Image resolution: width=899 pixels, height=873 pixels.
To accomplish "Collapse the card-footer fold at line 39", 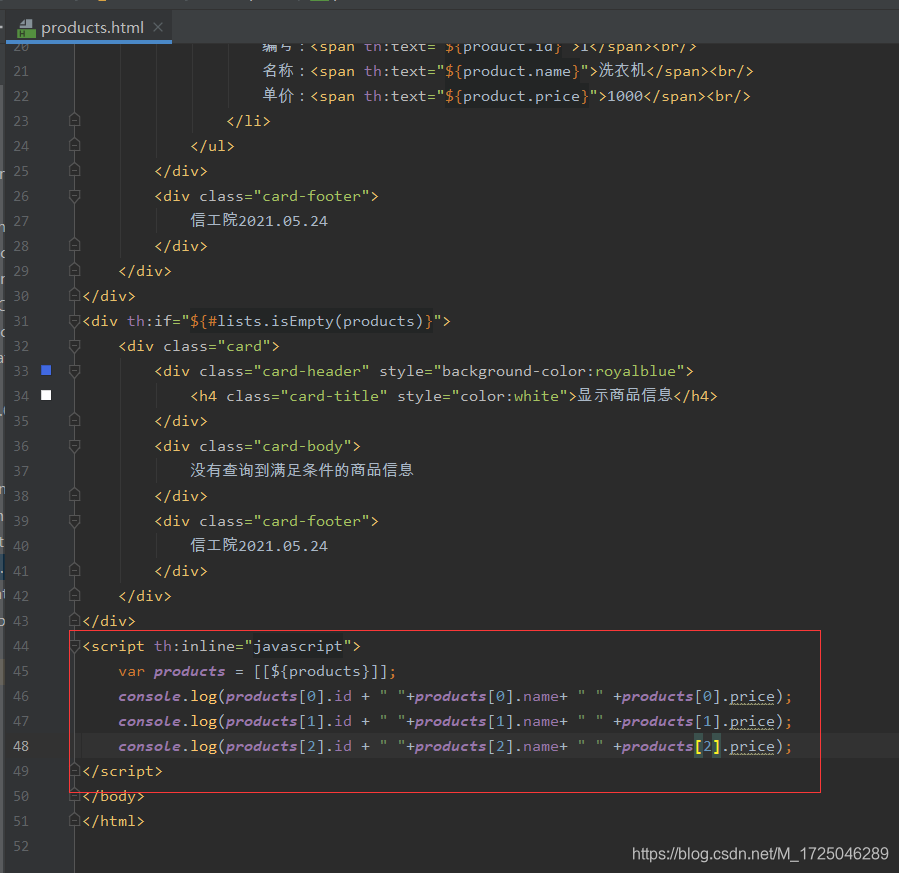I will 74,520.
